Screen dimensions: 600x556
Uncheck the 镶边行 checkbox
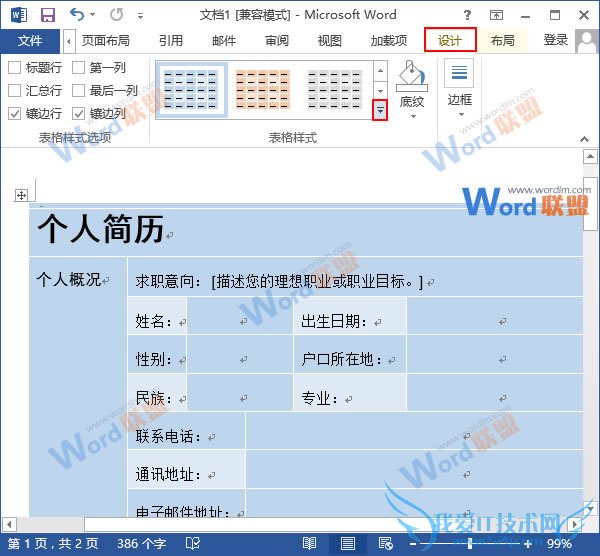[15, 113]
